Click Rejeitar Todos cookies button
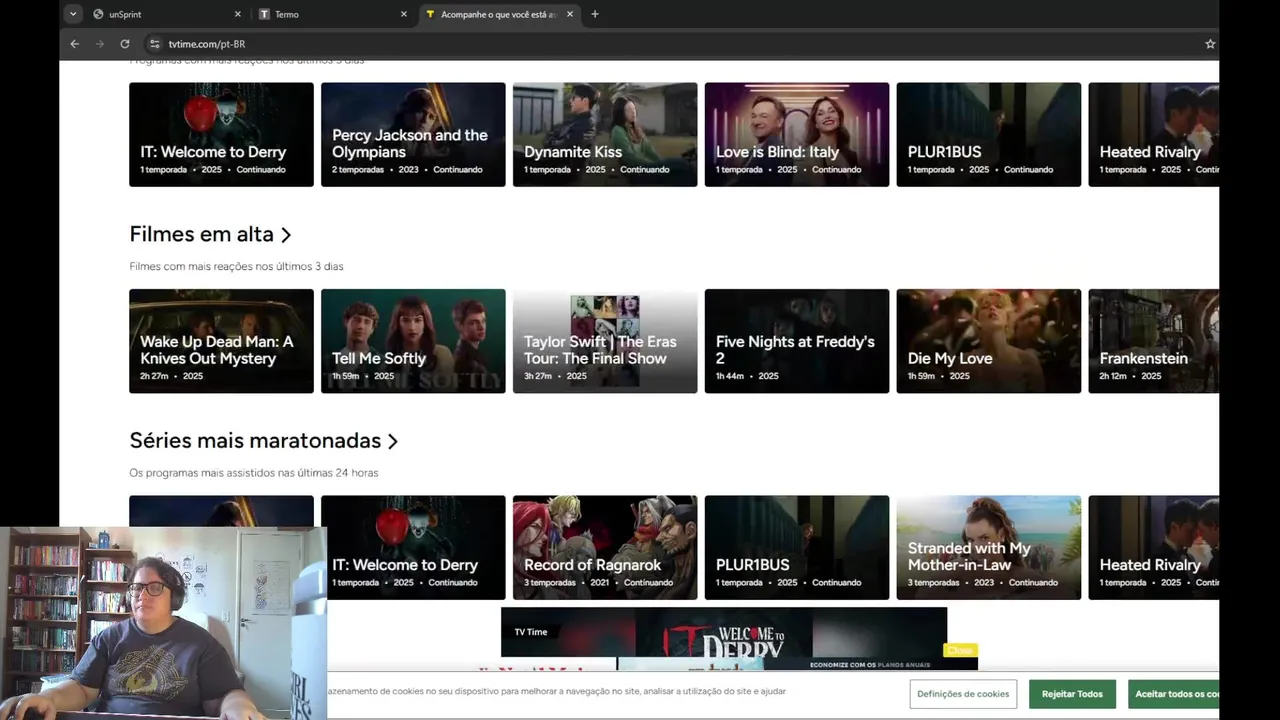The height and width of the screenshot is (720, 1280). click(x=1072, y=694)
